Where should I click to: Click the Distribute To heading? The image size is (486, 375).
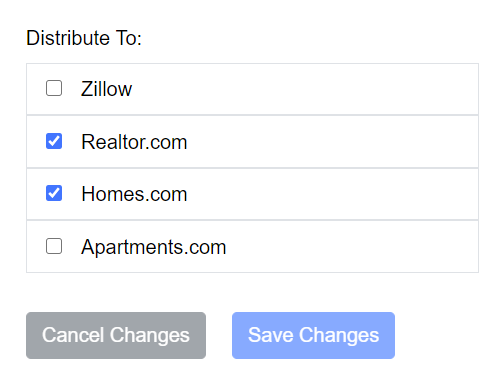tap(84, 38)
